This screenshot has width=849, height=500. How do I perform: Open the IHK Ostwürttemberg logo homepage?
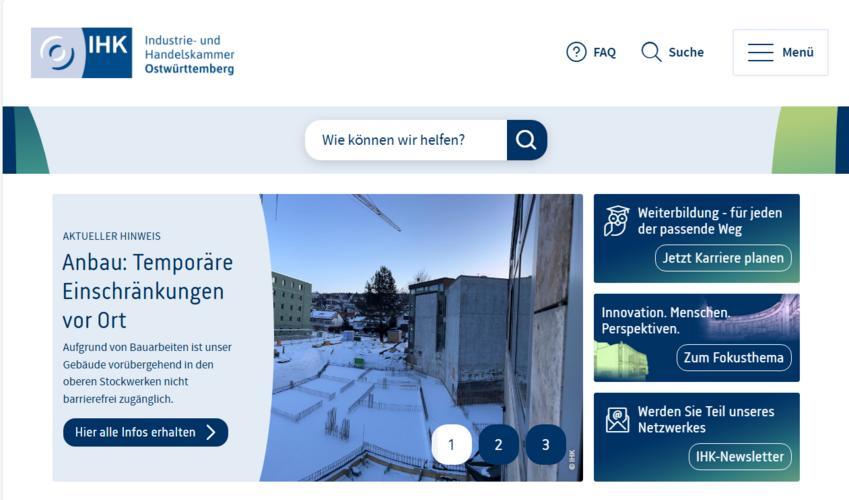(133, 53)
